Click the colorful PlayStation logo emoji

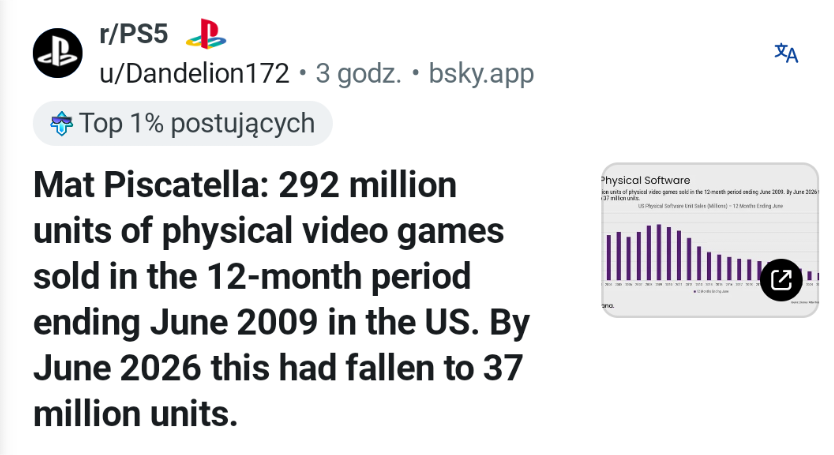(x=206, y=34)
